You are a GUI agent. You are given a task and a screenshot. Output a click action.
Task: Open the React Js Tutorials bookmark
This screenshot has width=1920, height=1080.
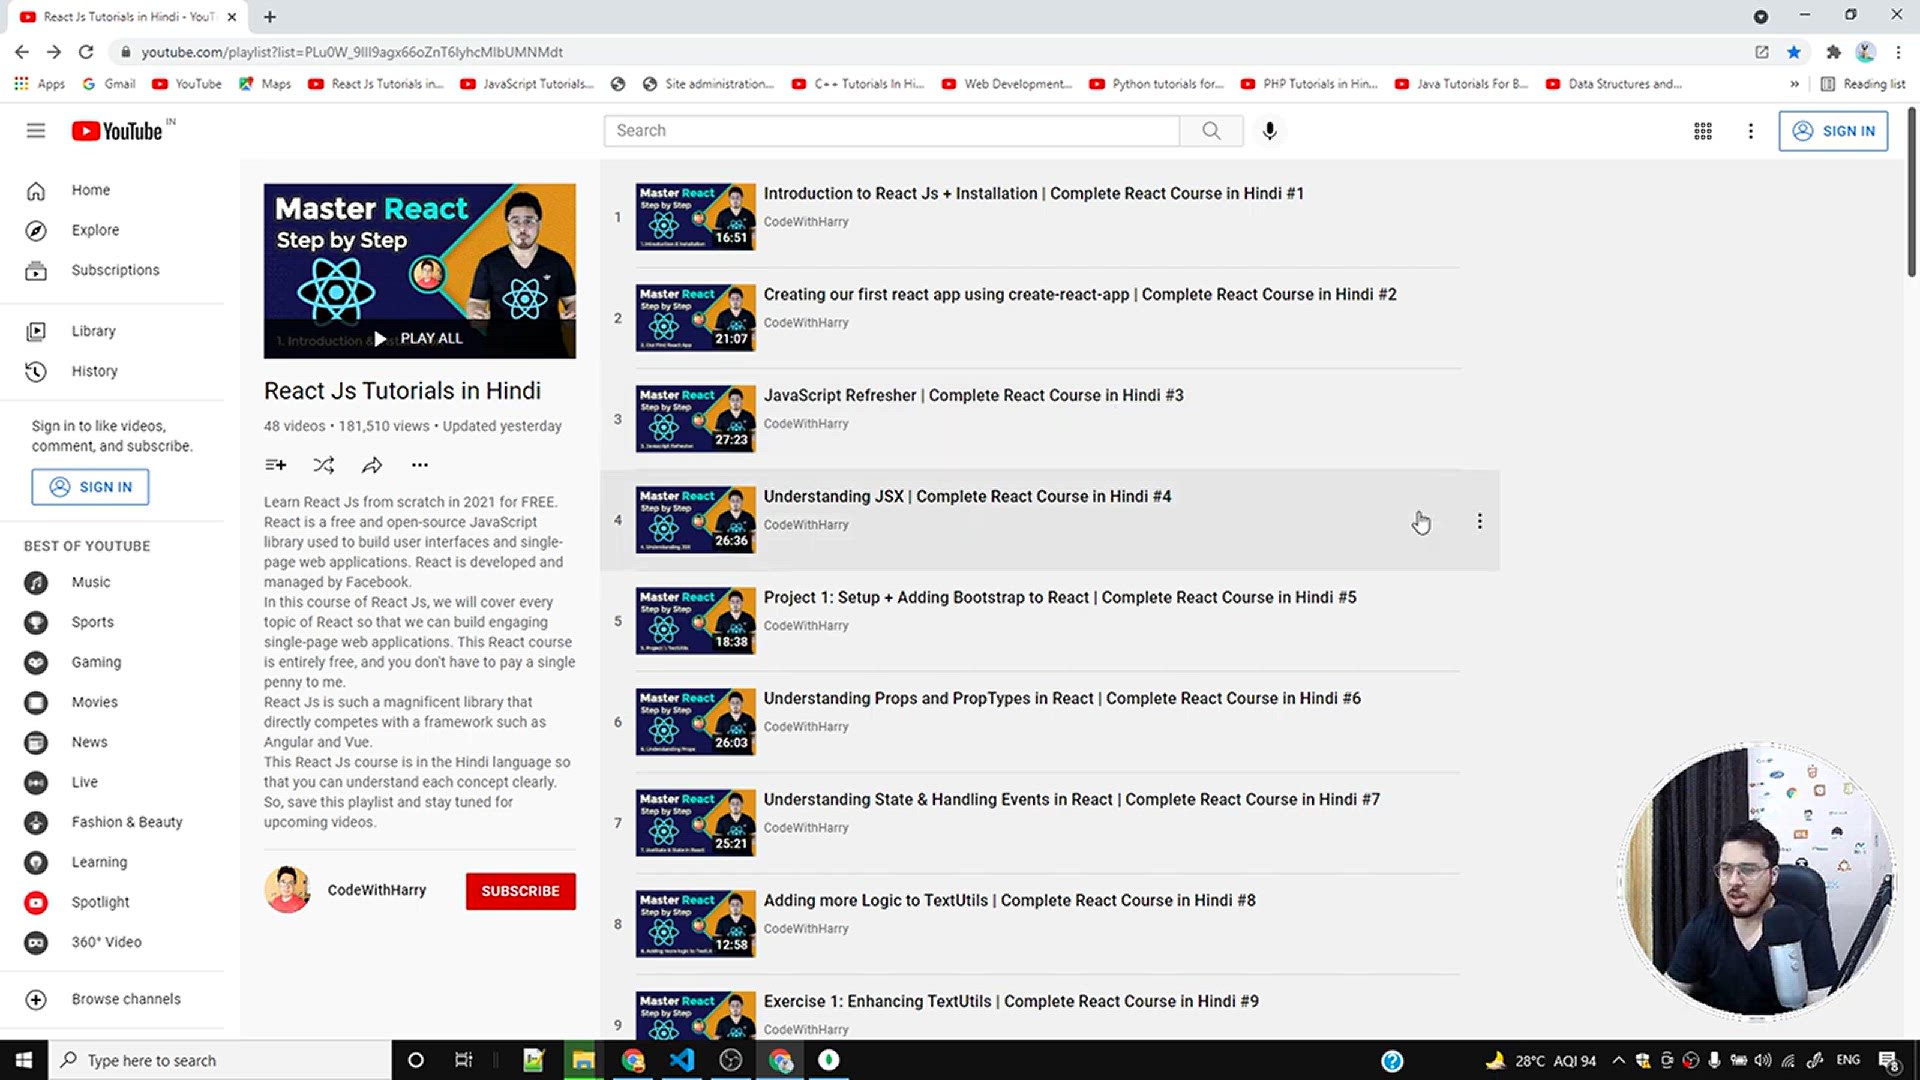pyautogui.click(x=376, y=84)
